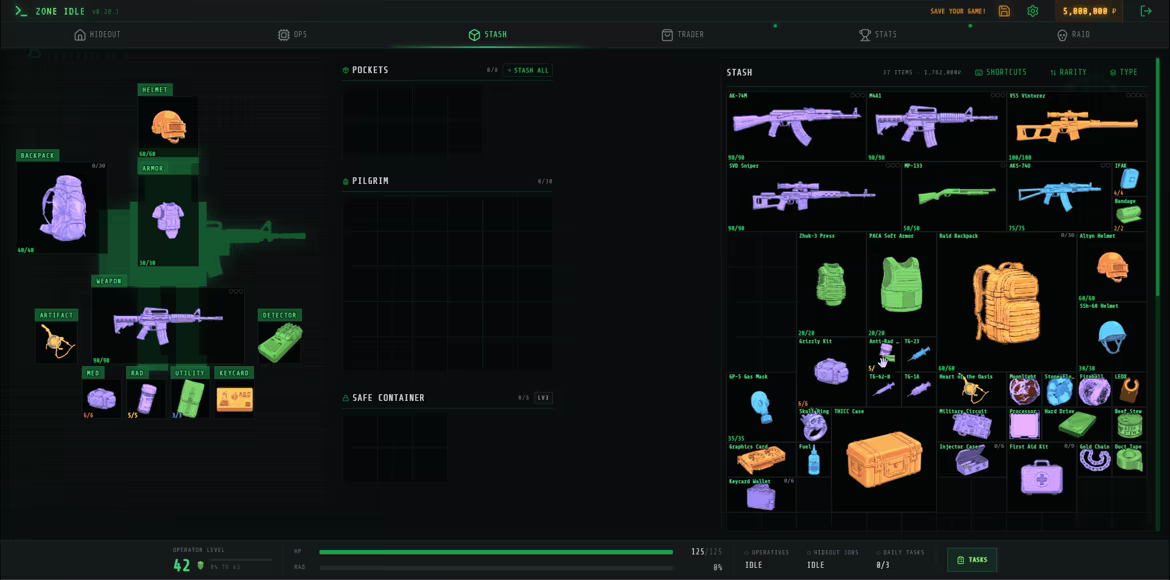Select the Hard Drive item

pyautogui.click(x=1077, y=424)
